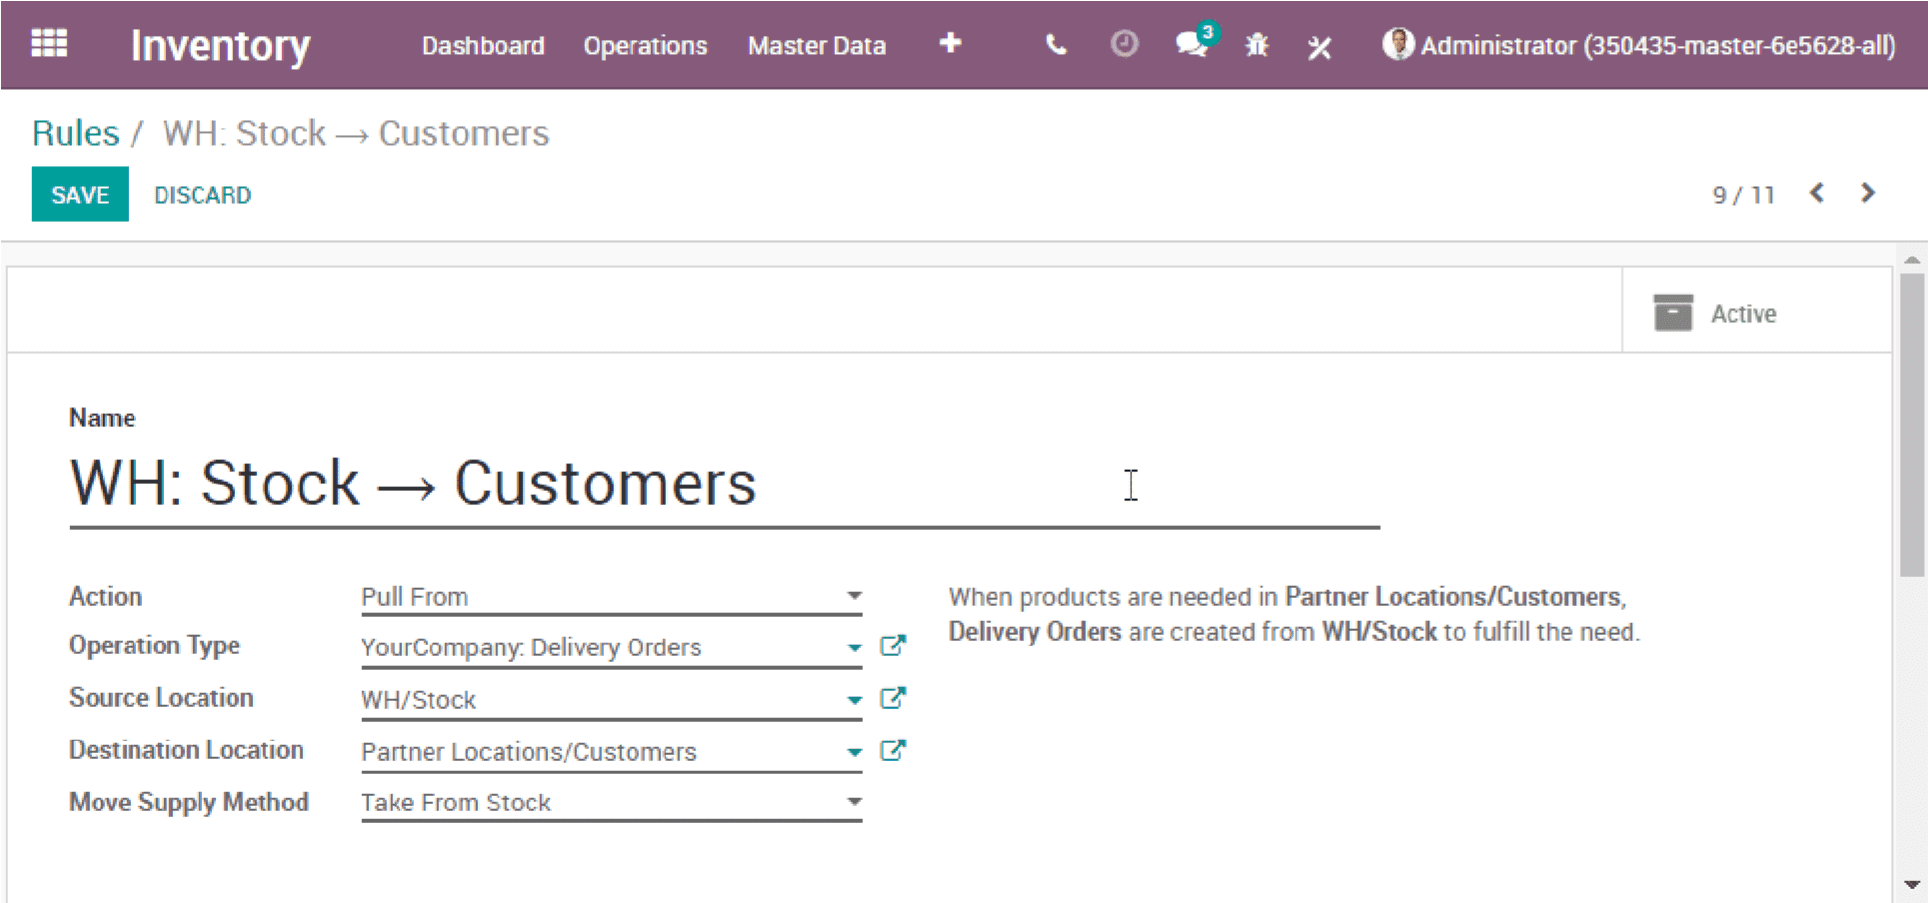Image resolution: width=1928 pixels, height=903 pixels.
Task: Click the SAVE button
Action: tap(80, 194)
